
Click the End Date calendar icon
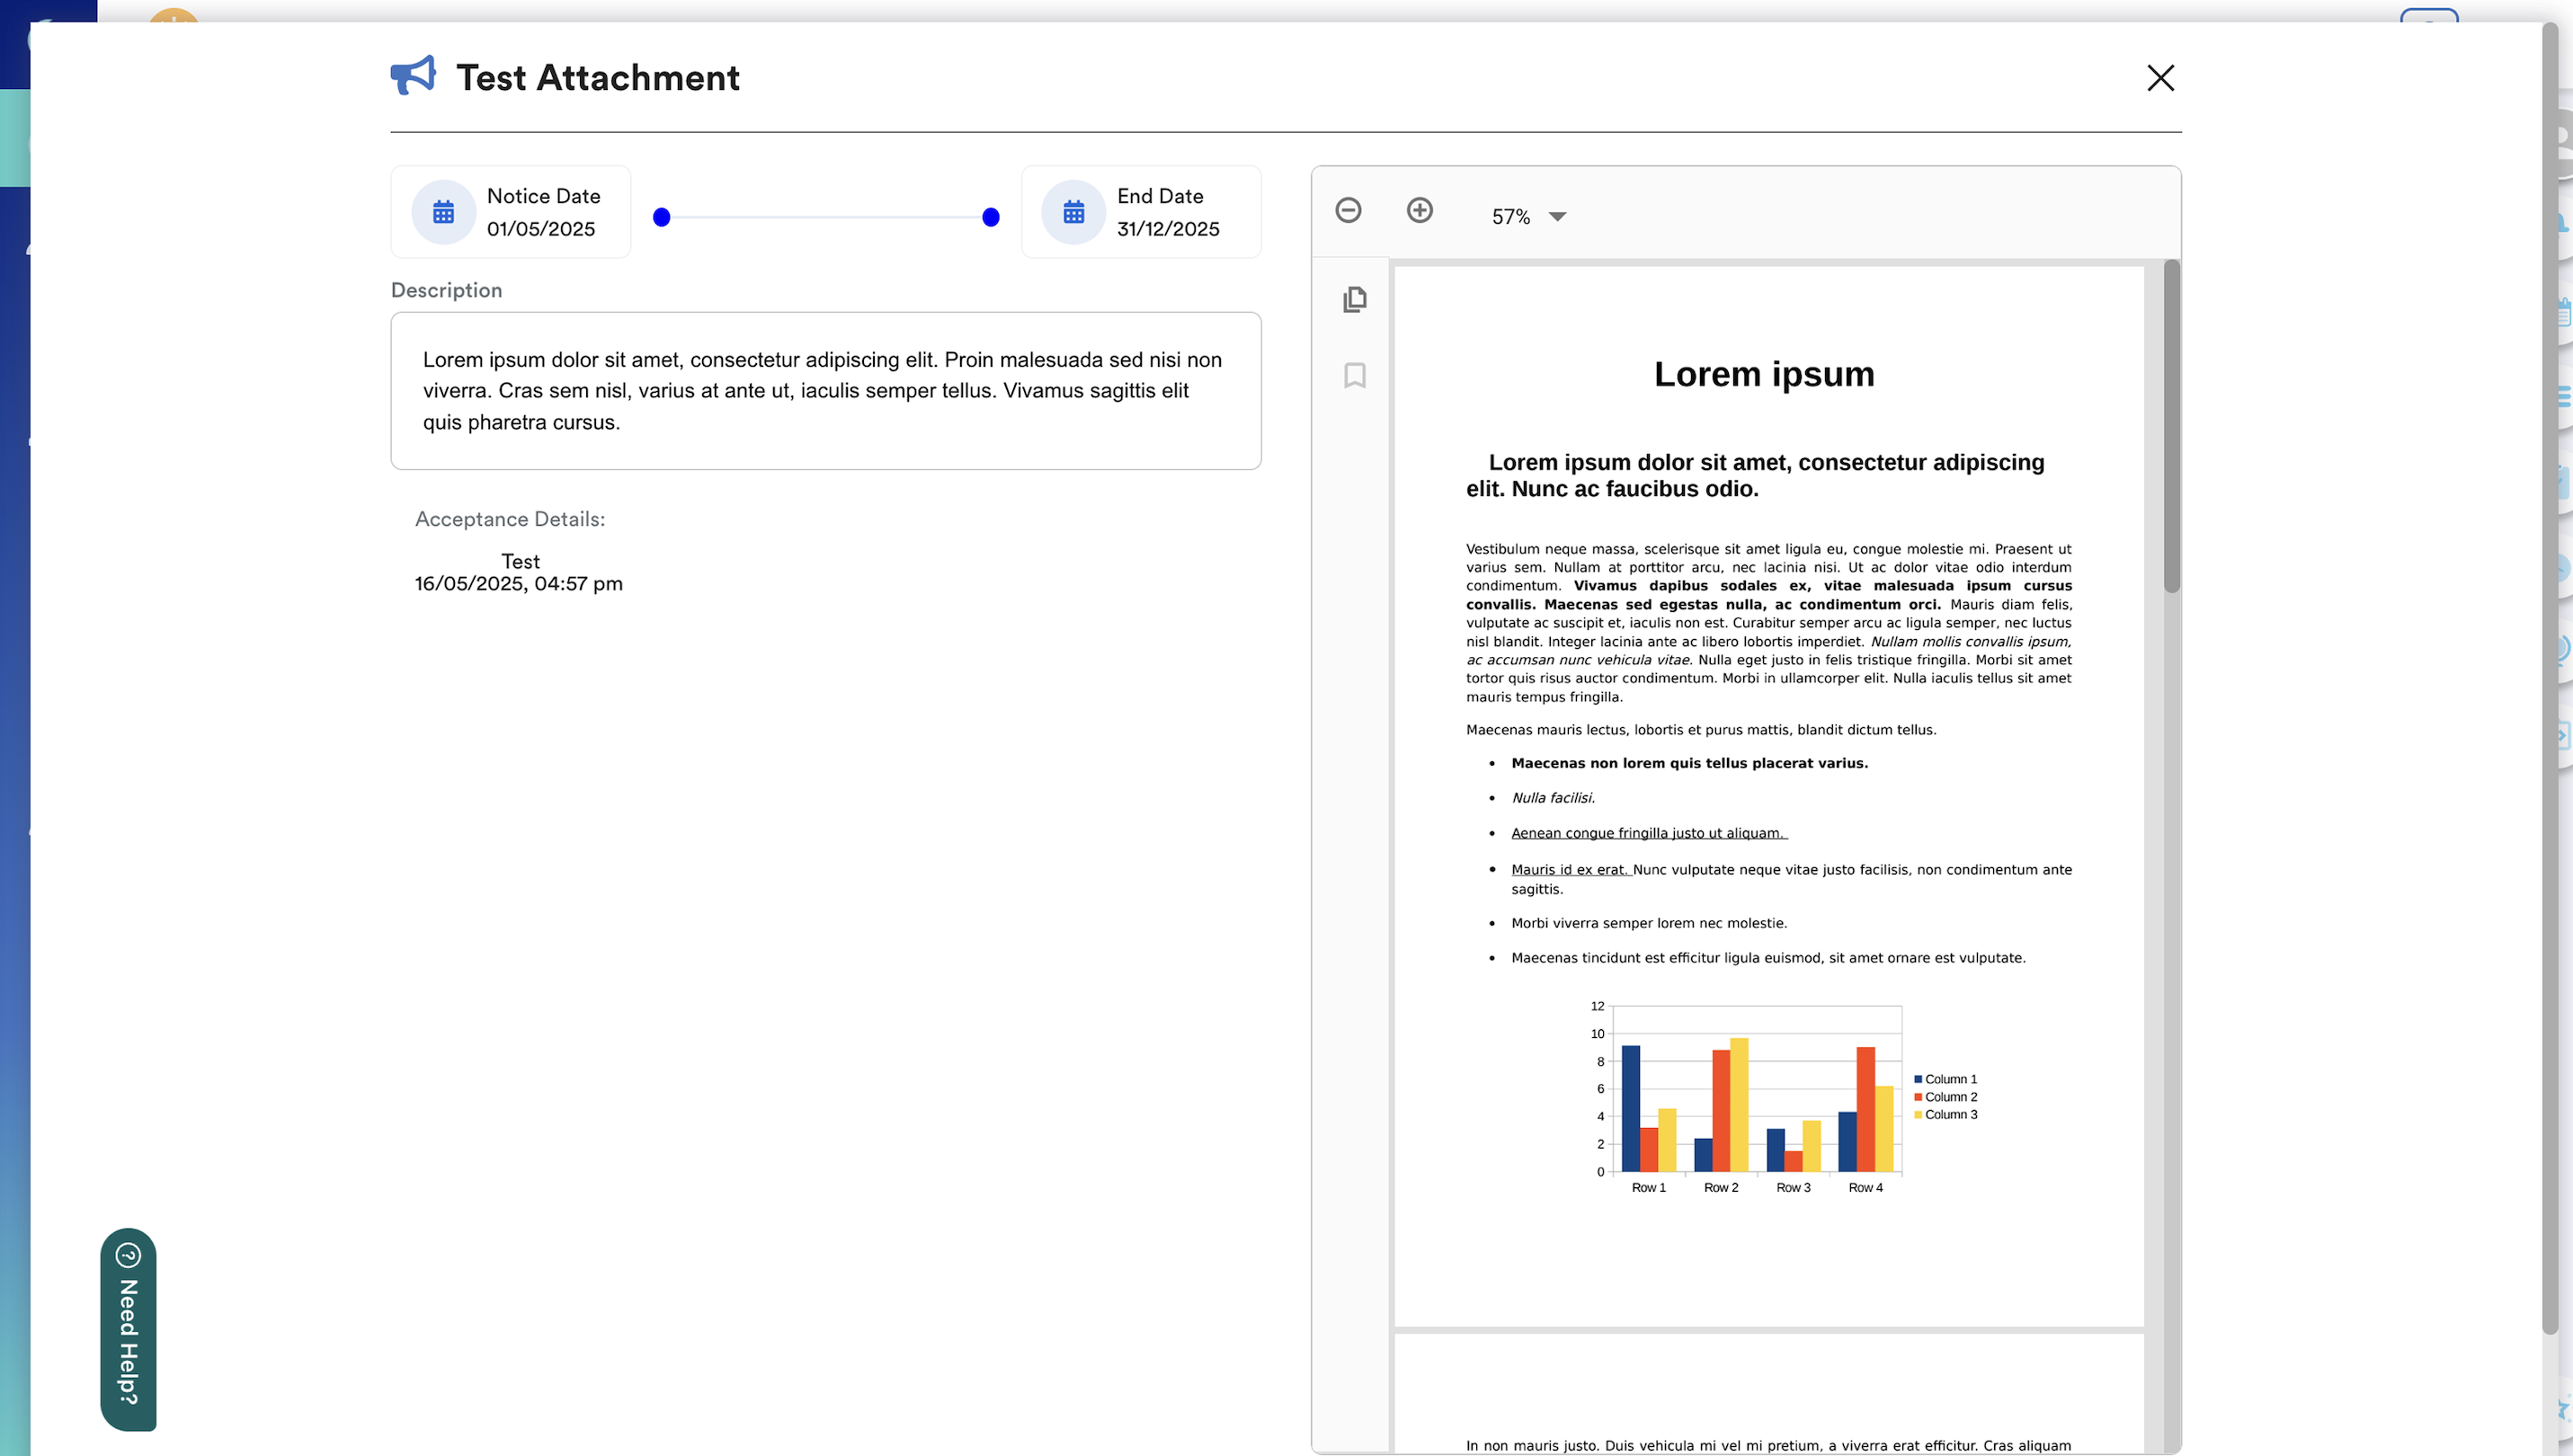point(1073,213)
